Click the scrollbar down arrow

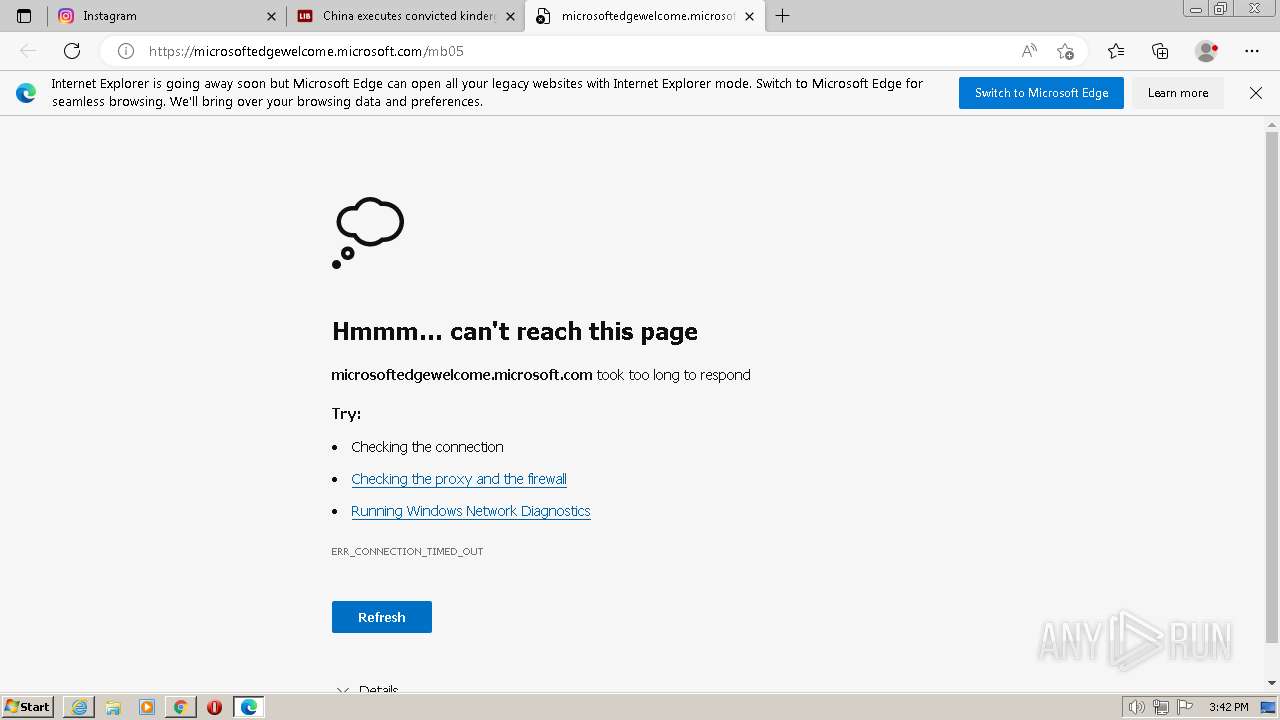pos(1272,683)
